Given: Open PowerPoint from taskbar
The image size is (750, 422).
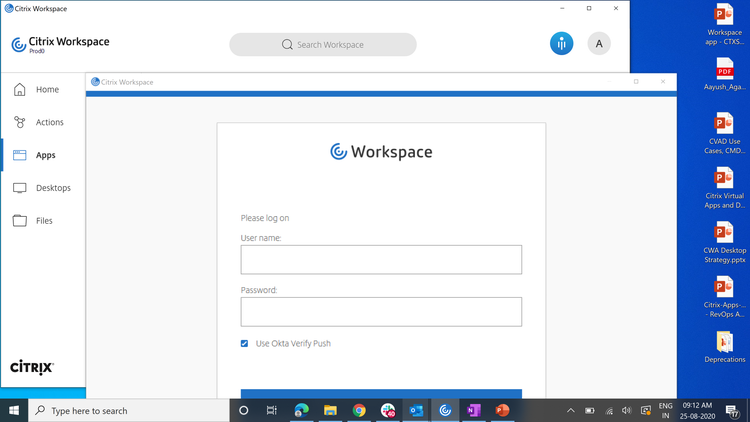Looking at the screenshot, I should pyautogui.click(x=502, y=411).
